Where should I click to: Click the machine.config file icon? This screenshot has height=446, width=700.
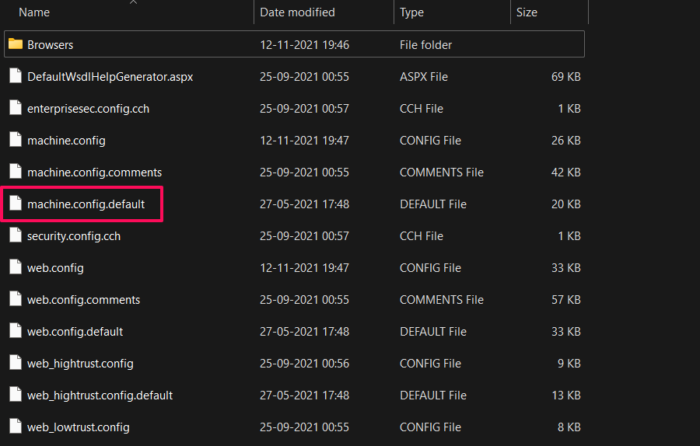click(15, 140)
